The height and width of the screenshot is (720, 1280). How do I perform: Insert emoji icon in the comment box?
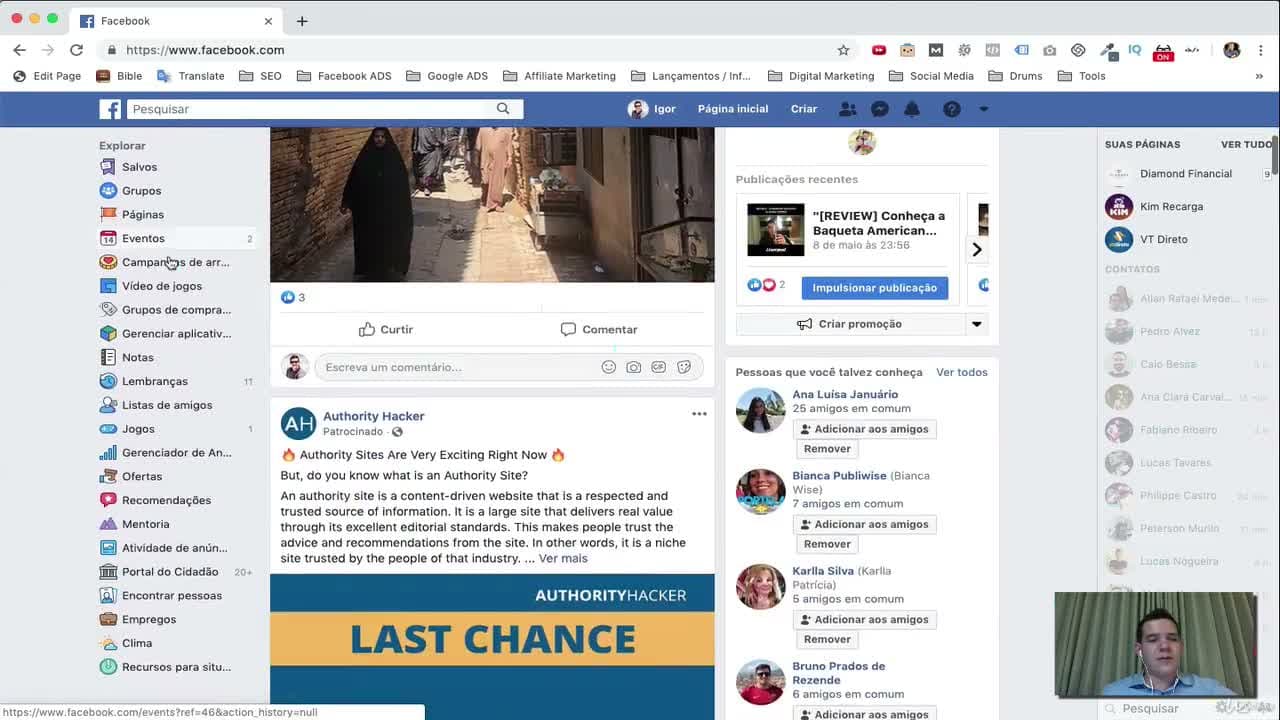pos(608,367)
